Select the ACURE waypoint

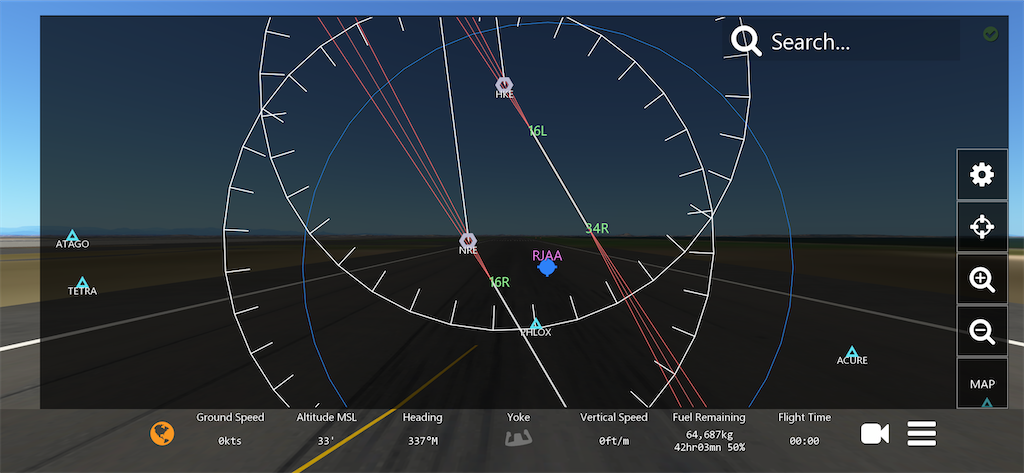[x=852, y=355]
